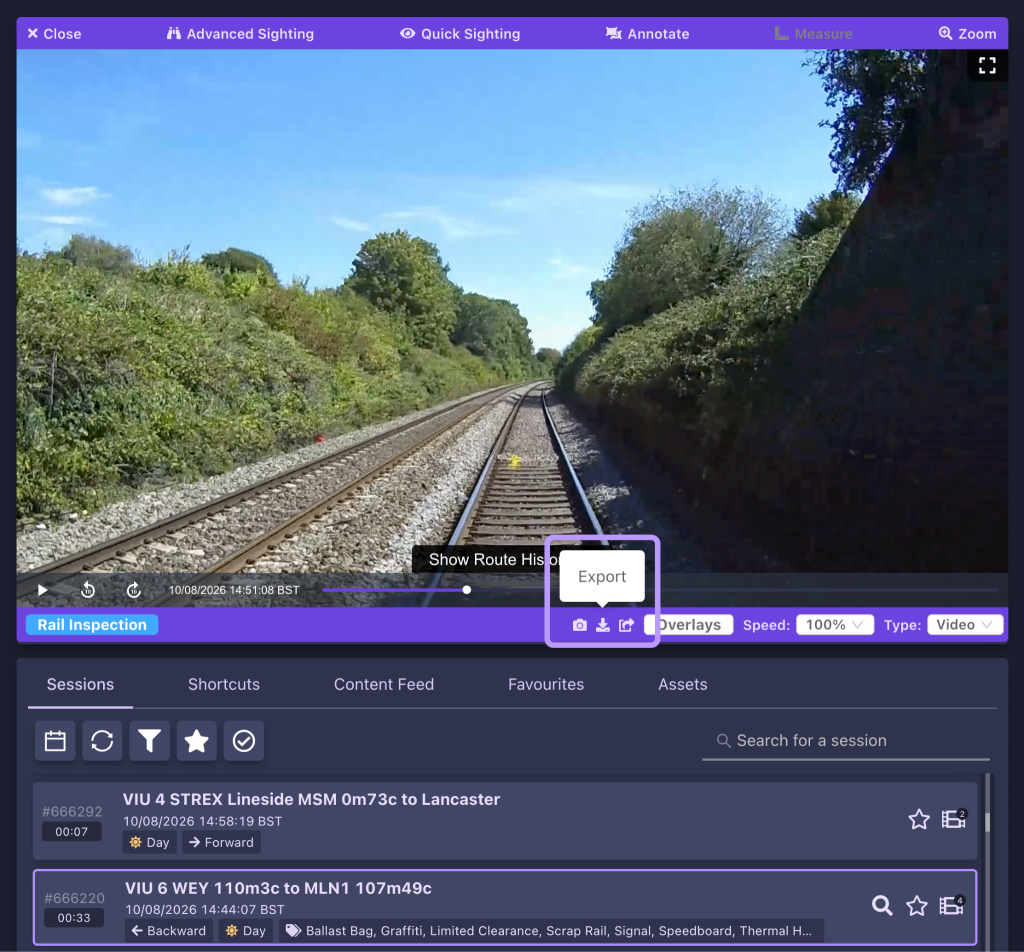Skip forward 10 seconds in video

(134, 590)
